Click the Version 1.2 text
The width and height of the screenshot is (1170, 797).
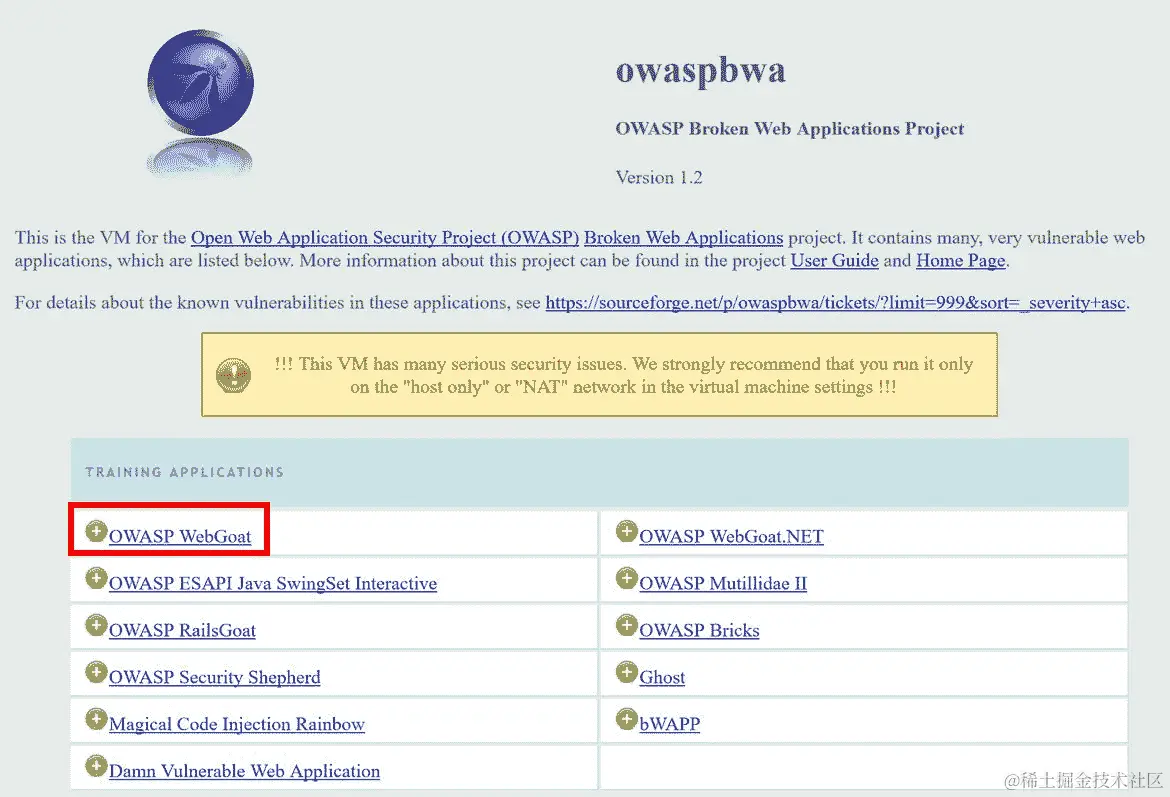659,178
